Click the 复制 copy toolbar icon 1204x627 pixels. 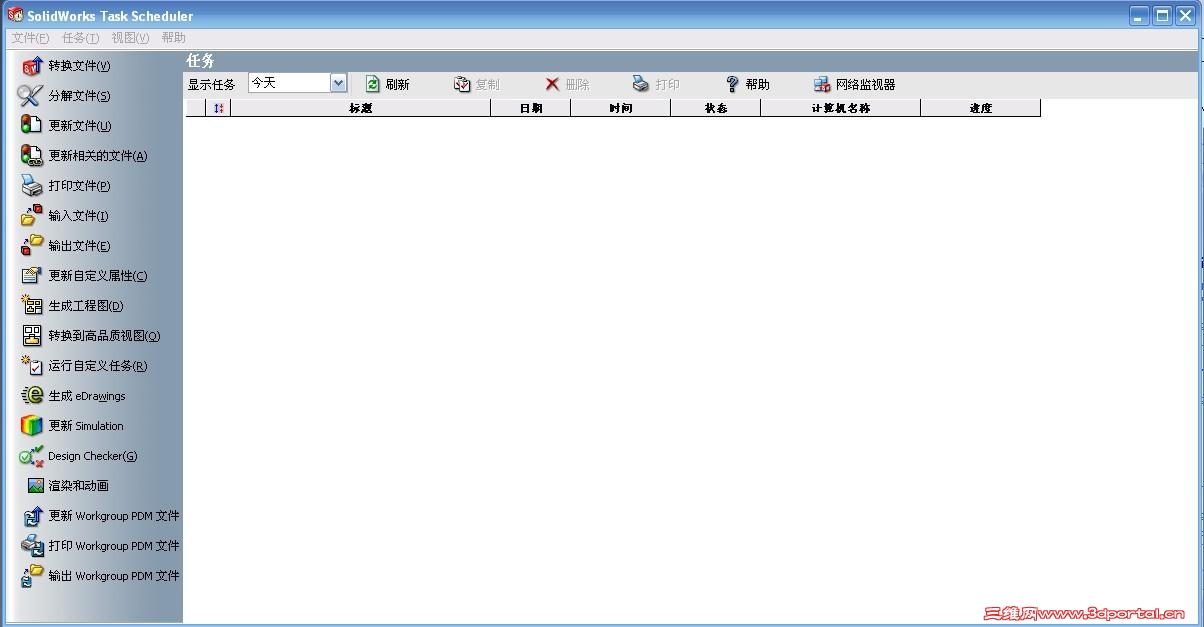point(462,85)
